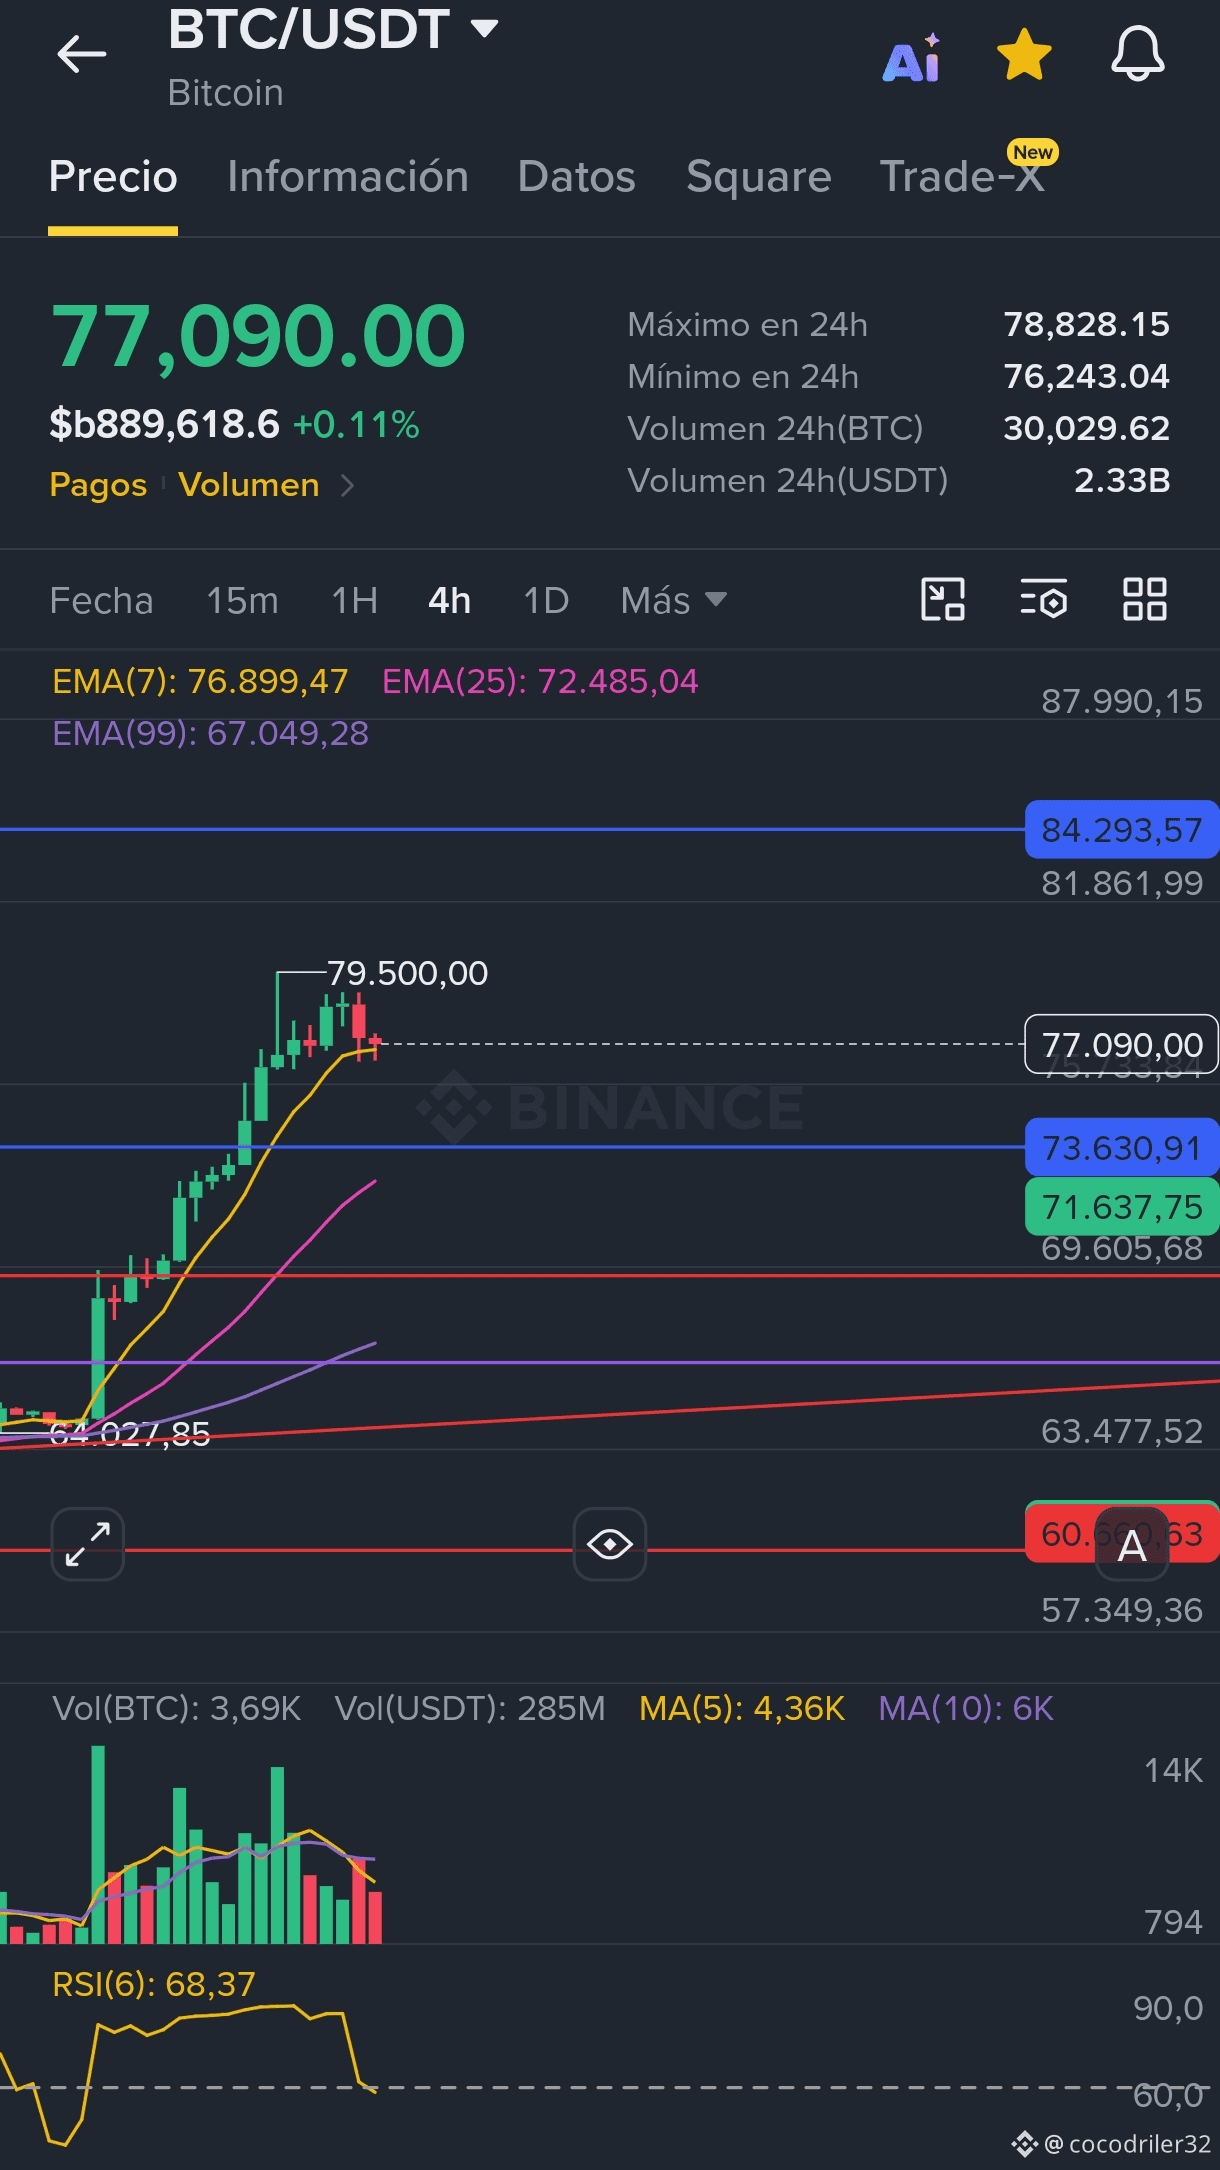The width and height of the screenshot is (1220, 2170).
Task: Tap the 79.500,00 high marker
Action: point(408,973)
